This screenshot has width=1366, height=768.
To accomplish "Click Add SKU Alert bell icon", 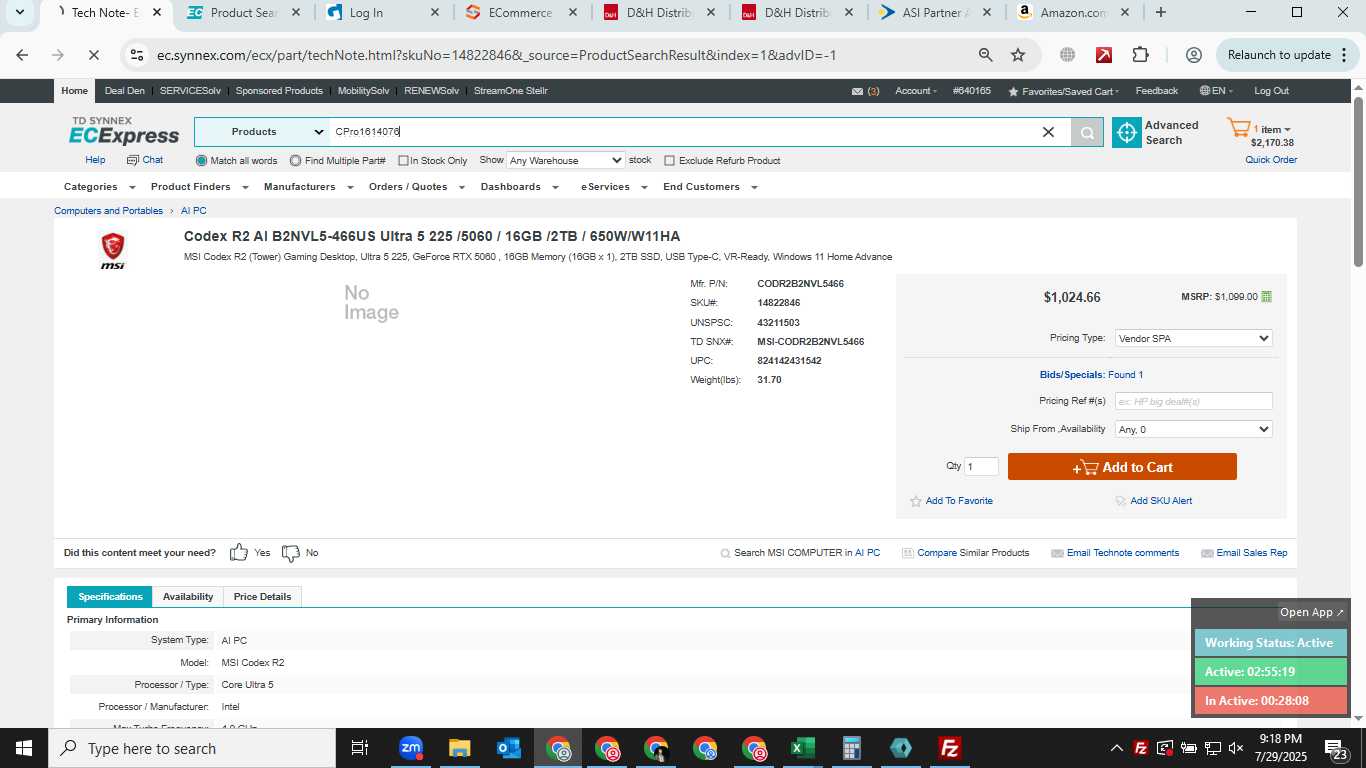I will (x=1121, y=501).
